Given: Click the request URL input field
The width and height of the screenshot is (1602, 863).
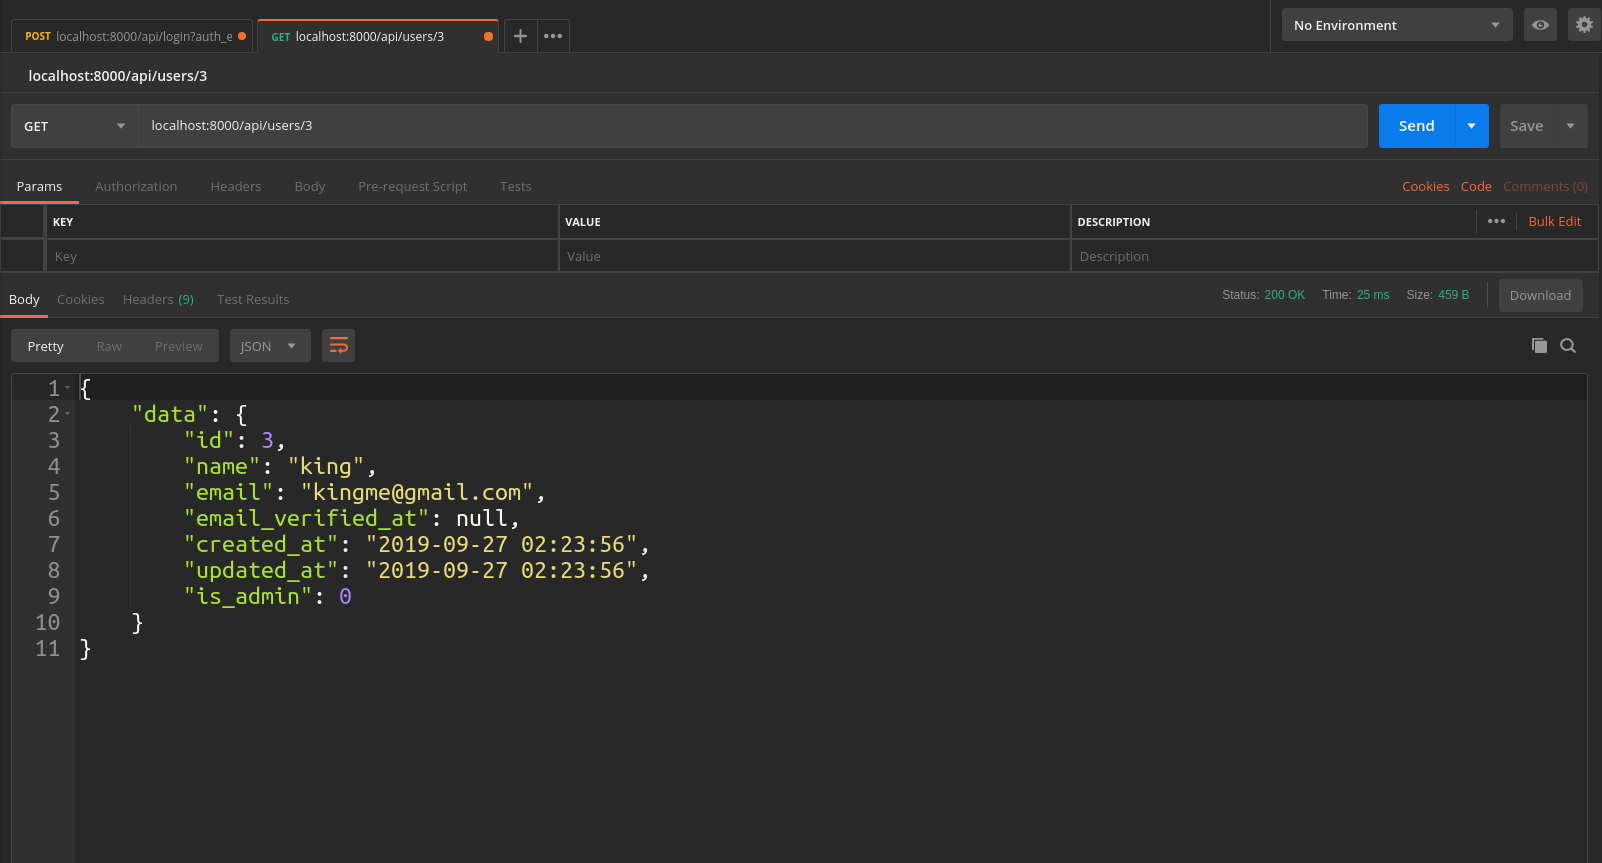Looking at the screenshot, I should pos(752,126).
